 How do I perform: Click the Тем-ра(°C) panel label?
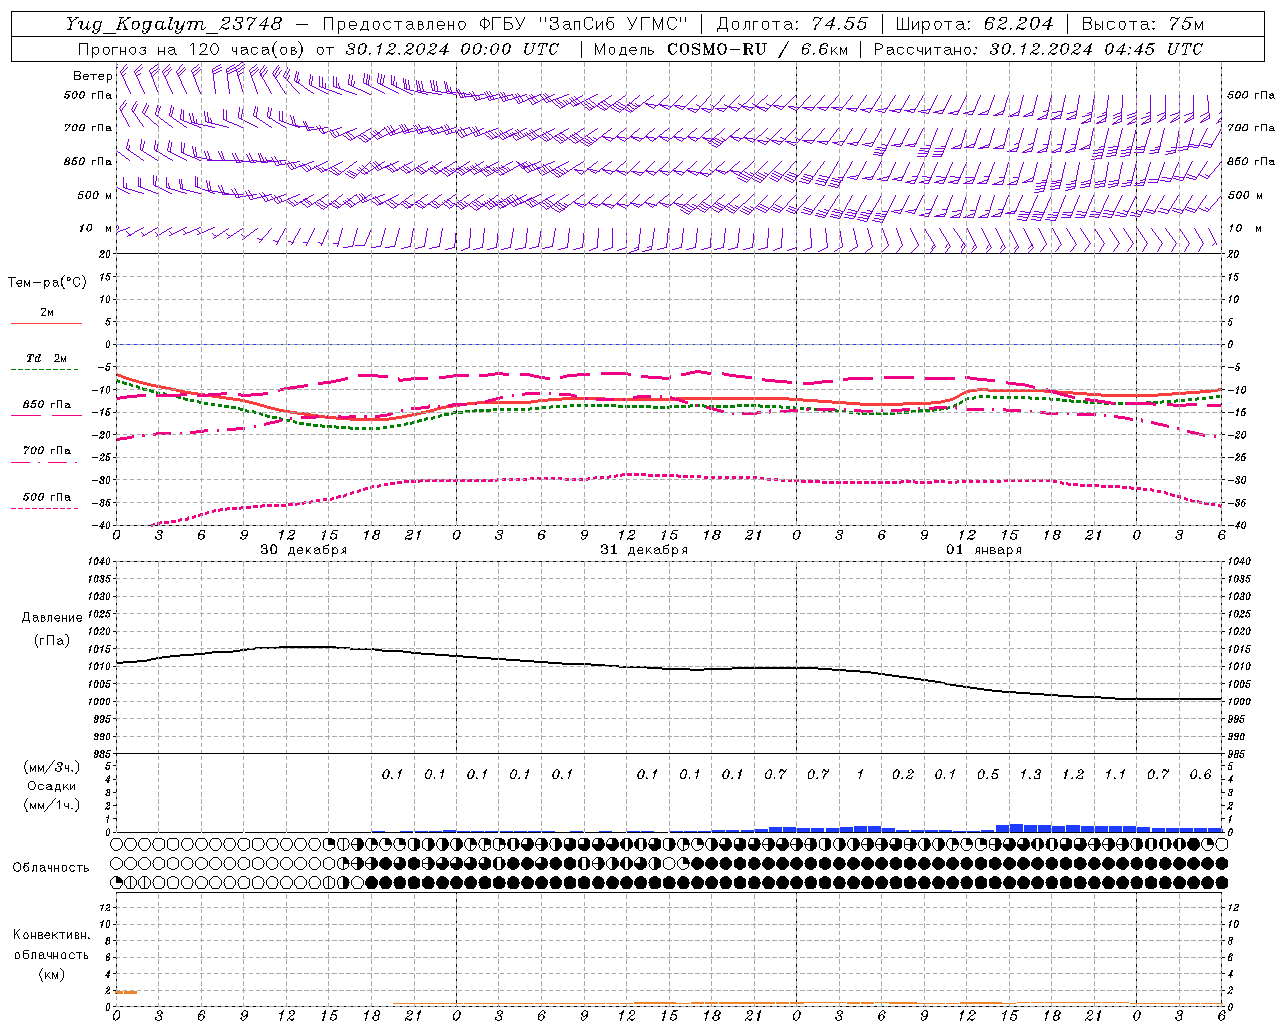(47, 283)
